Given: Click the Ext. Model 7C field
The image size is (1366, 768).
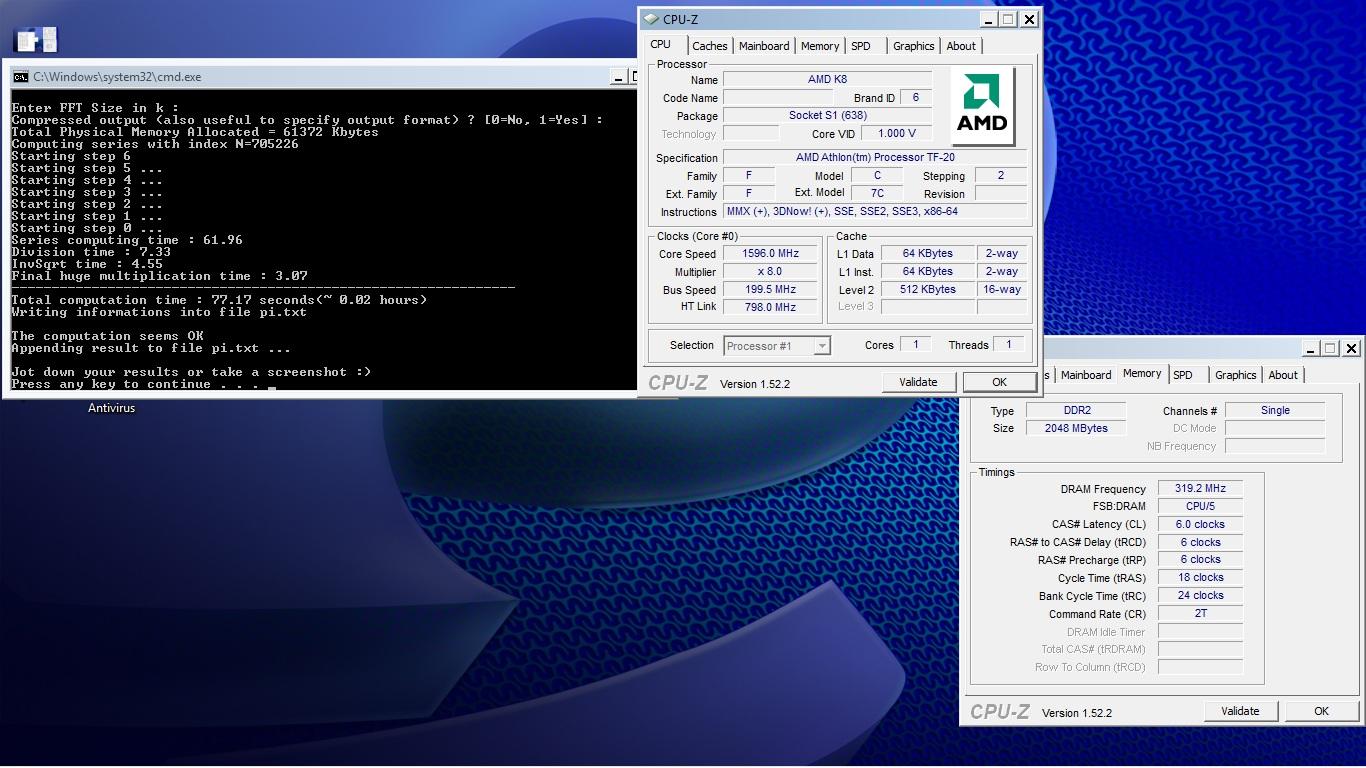Looking at the screenshot, I should [x=877, y=194].
